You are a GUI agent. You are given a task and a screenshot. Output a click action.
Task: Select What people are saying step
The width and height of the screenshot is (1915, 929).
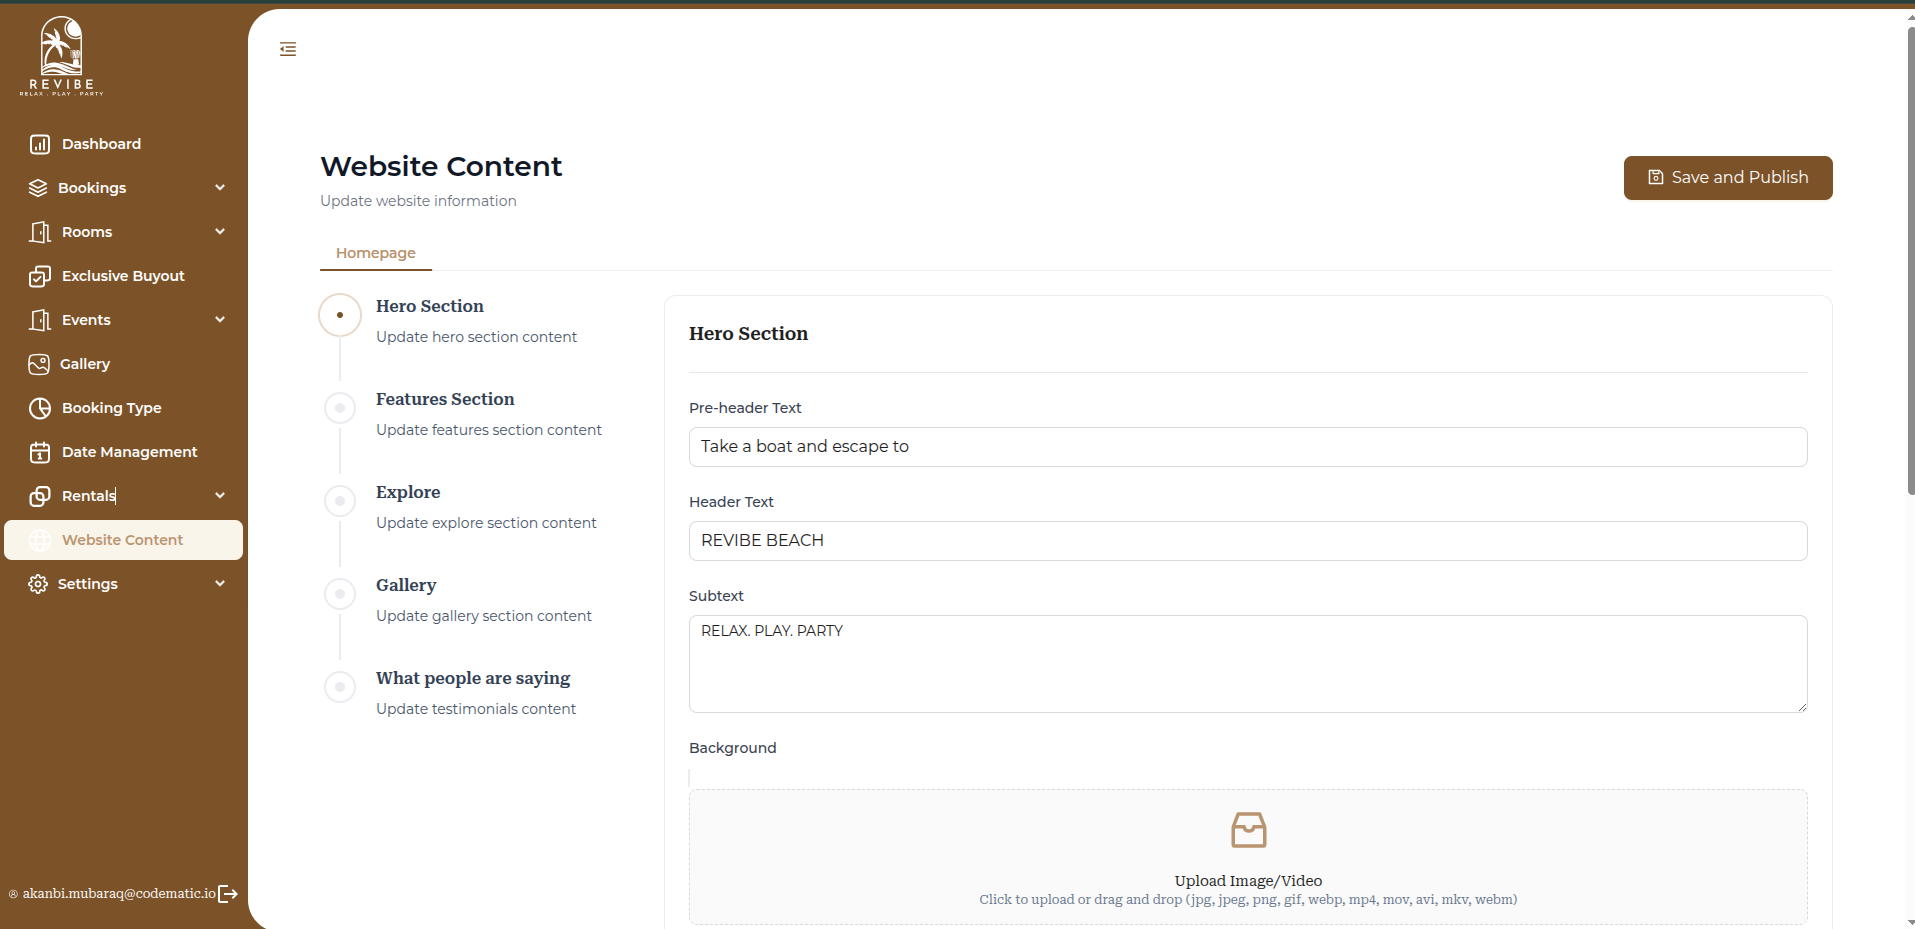(x=473, y=678)
